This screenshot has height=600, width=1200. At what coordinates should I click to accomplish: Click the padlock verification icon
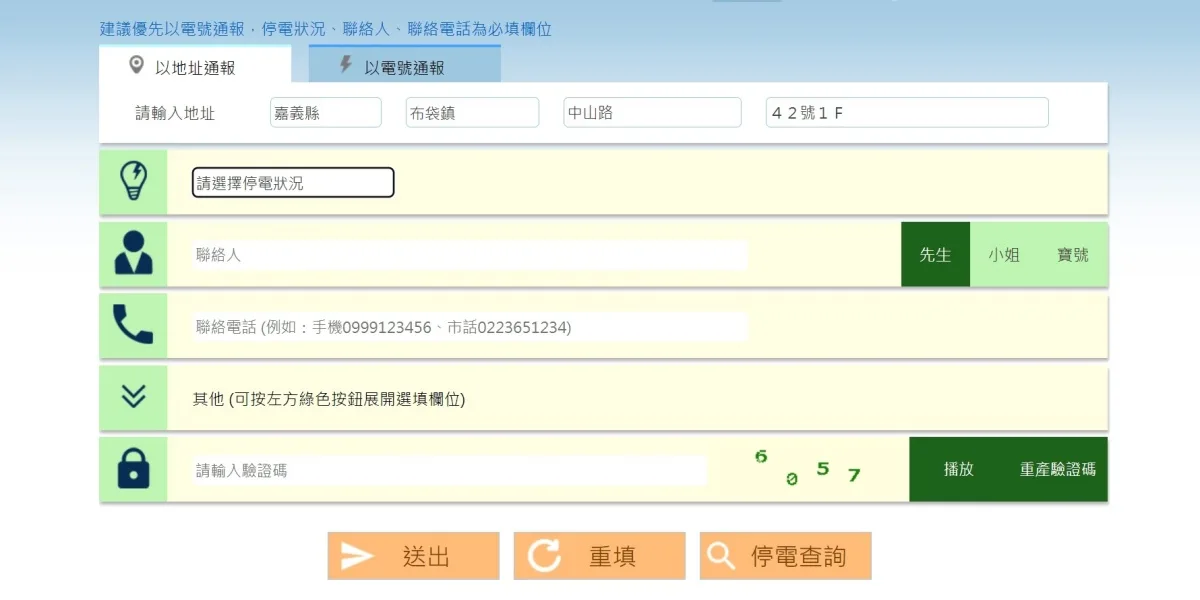[133, 468]
